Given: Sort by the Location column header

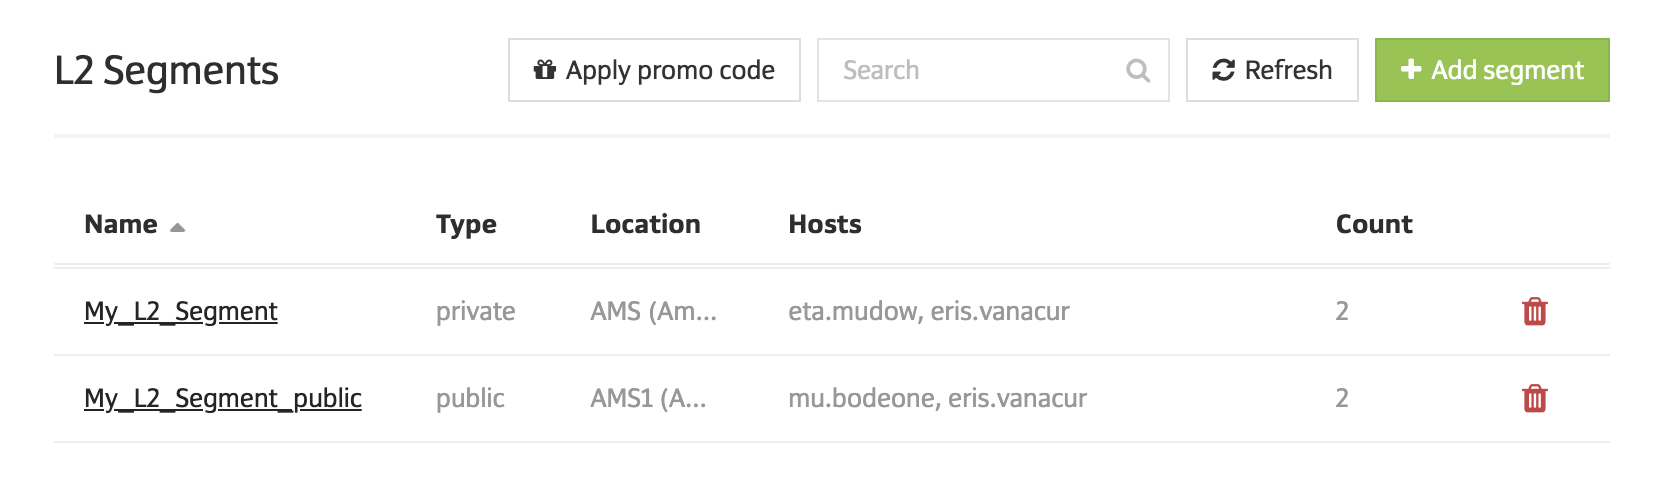Looking at the screenshot, I should tap(645, 225).
